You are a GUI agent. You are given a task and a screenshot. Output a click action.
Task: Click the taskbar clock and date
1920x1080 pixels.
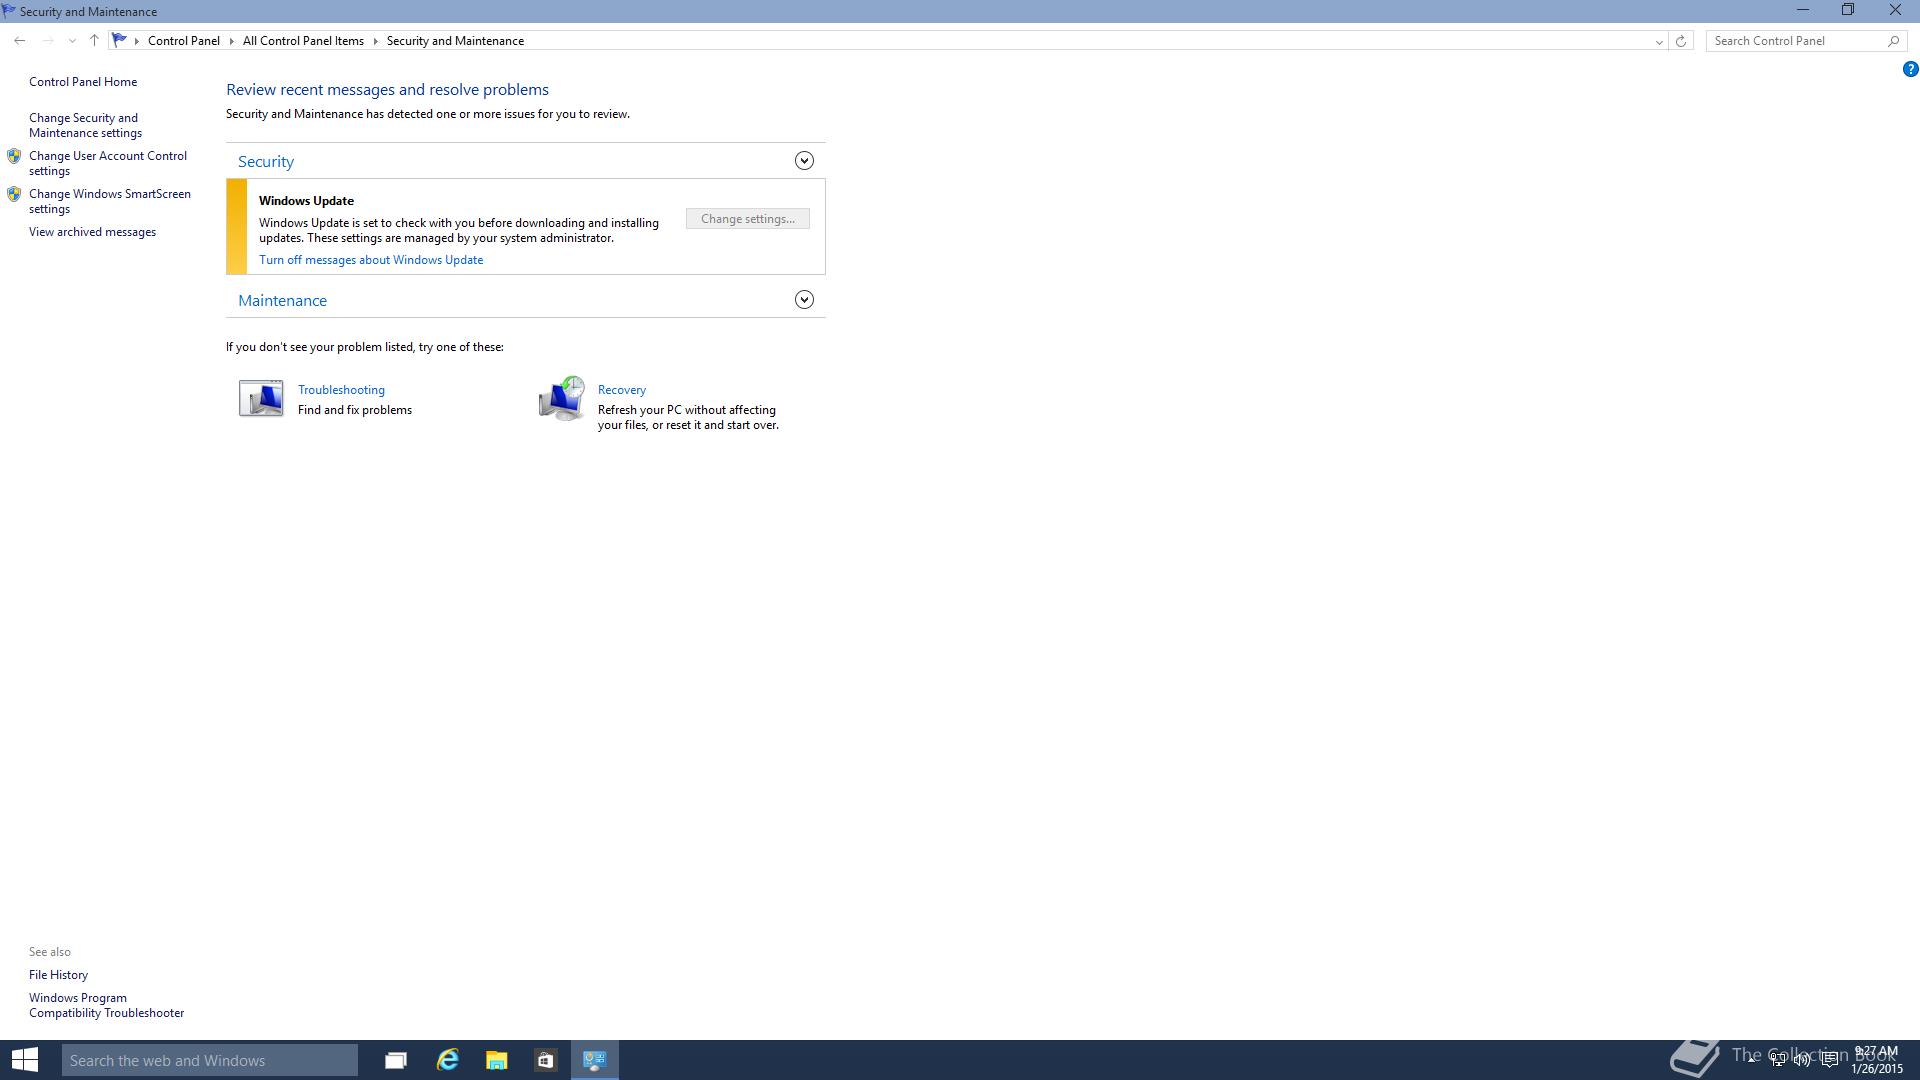1876,1060
